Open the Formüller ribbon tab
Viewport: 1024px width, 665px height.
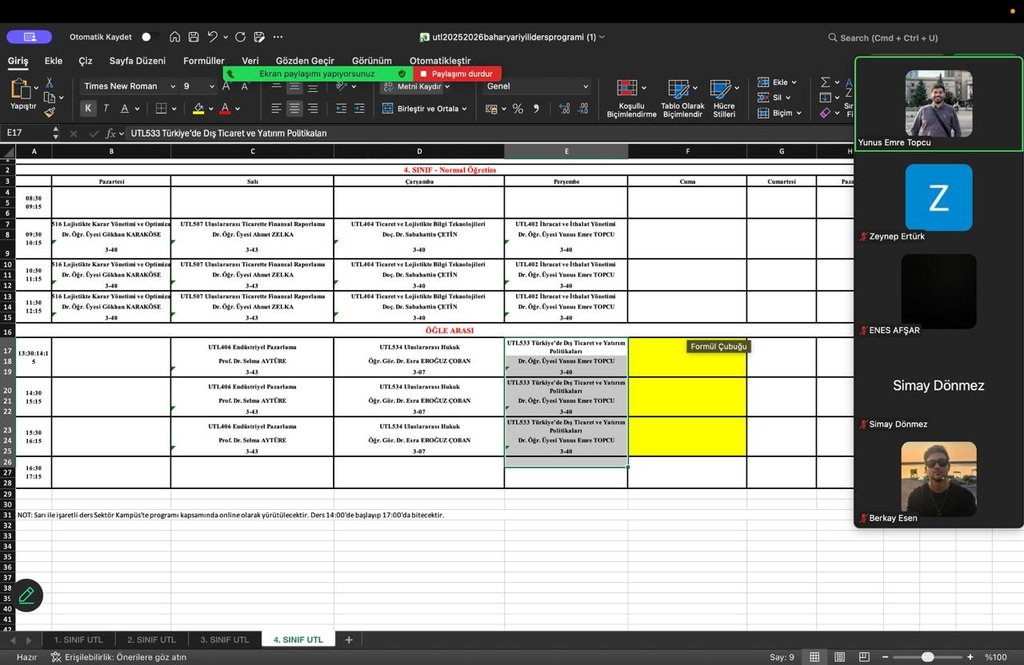click(204, 61)
